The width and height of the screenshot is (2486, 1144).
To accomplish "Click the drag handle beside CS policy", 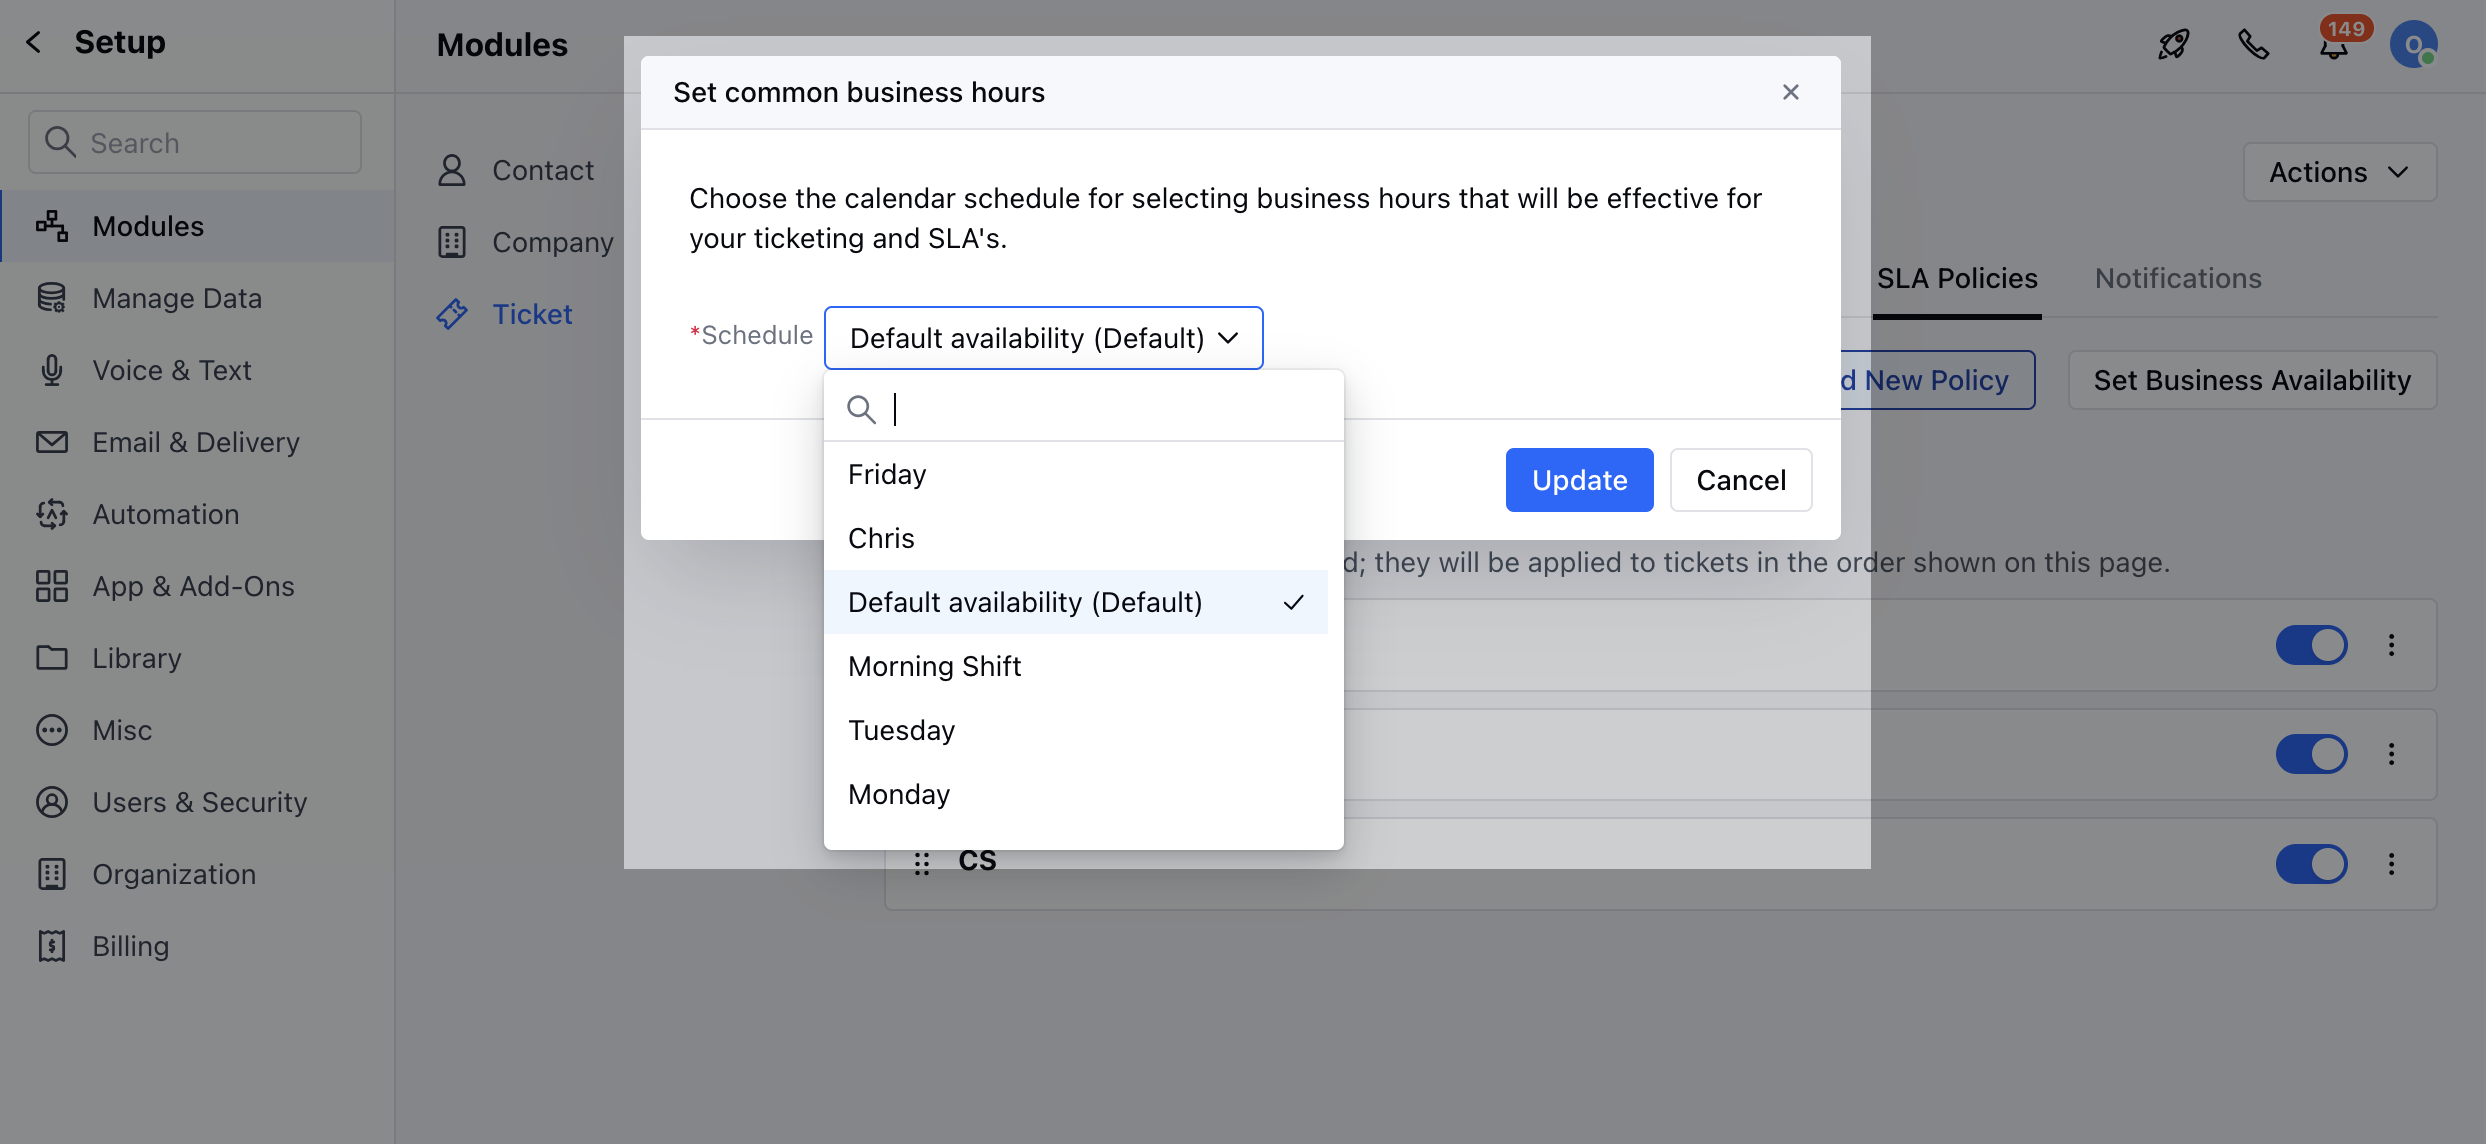I will pos(921,863).
